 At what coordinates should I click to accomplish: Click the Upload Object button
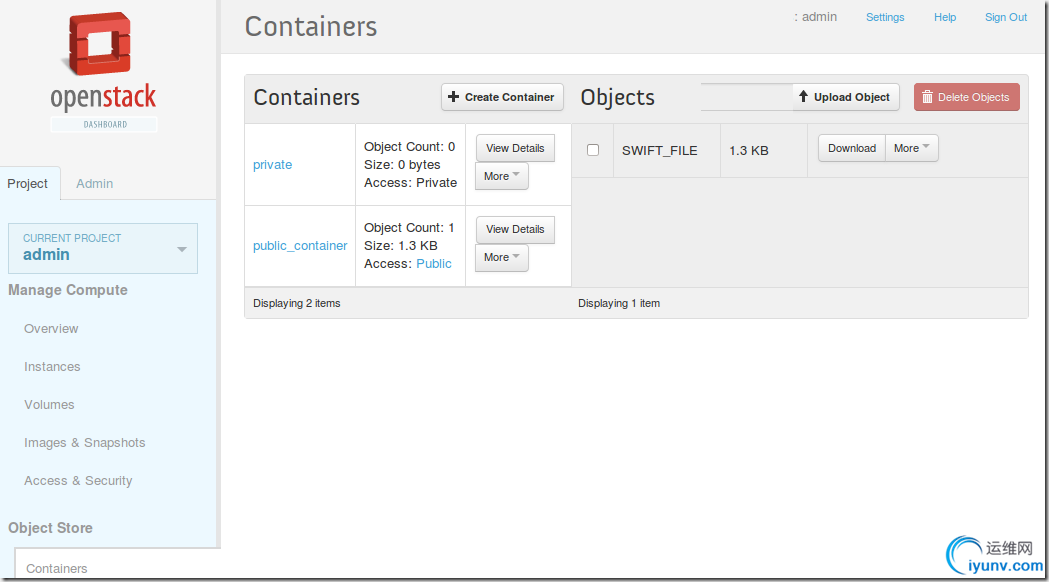[845, 97]
